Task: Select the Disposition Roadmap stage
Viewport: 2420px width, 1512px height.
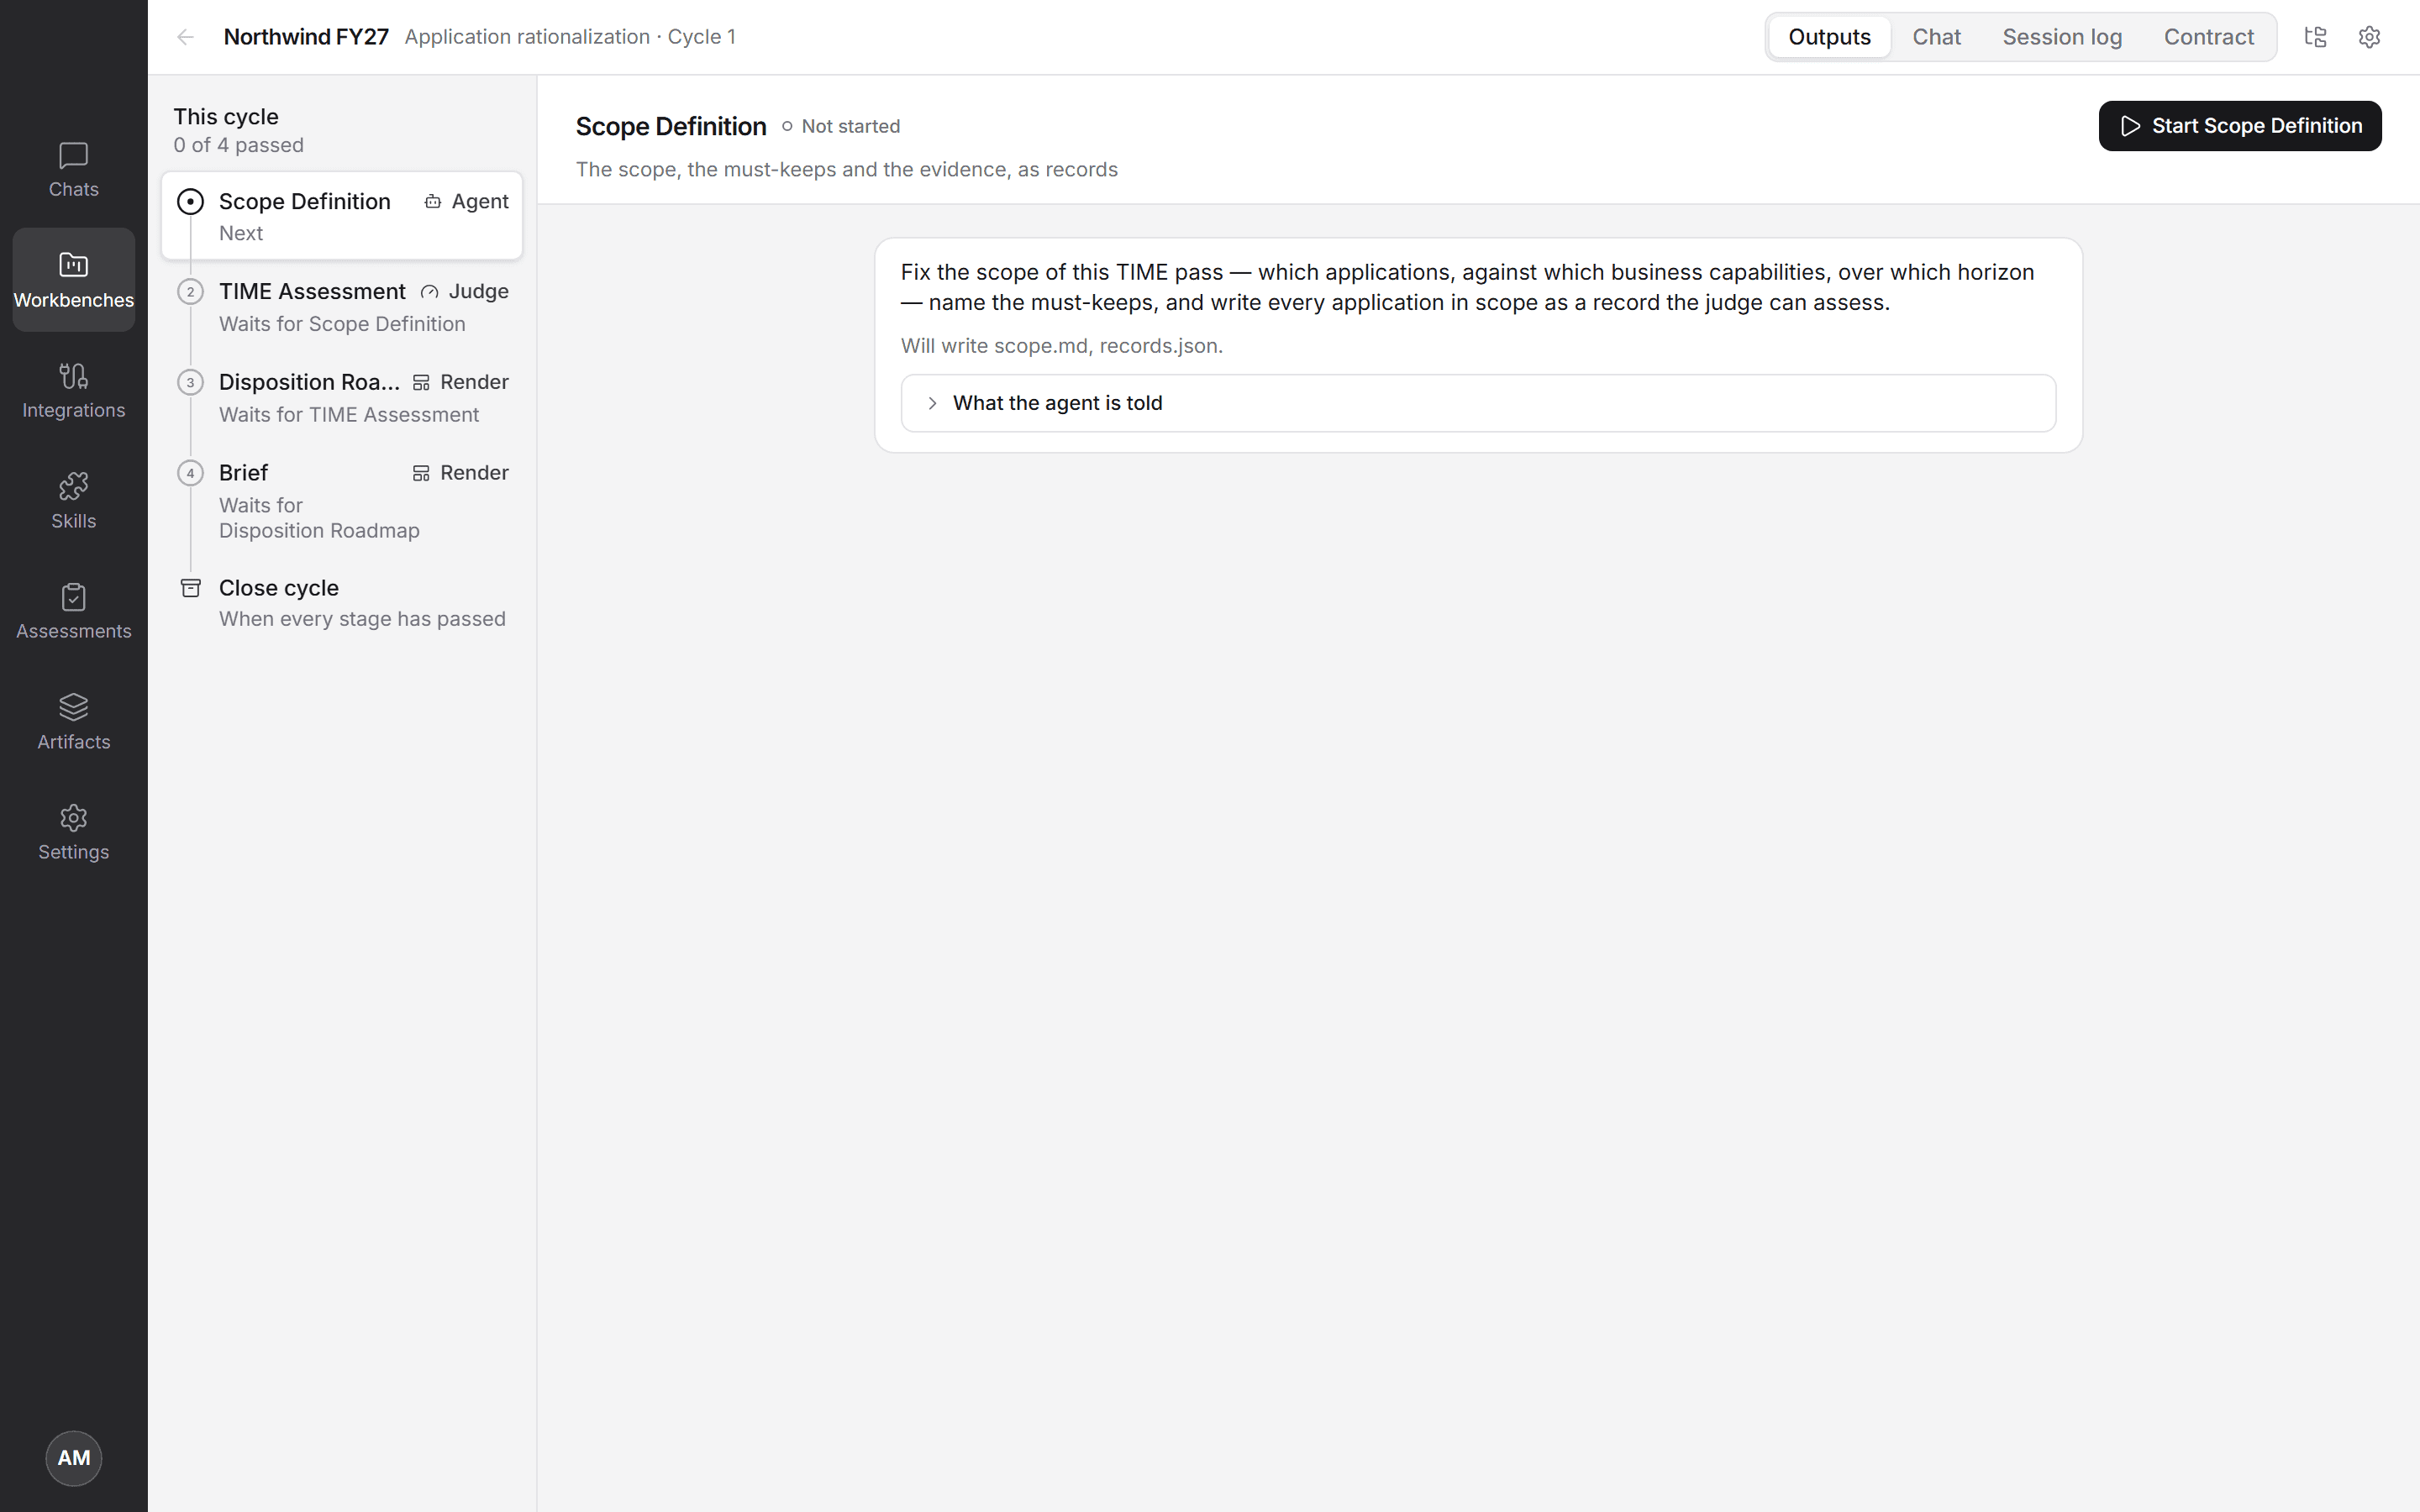Action: (x=342, y=398)
